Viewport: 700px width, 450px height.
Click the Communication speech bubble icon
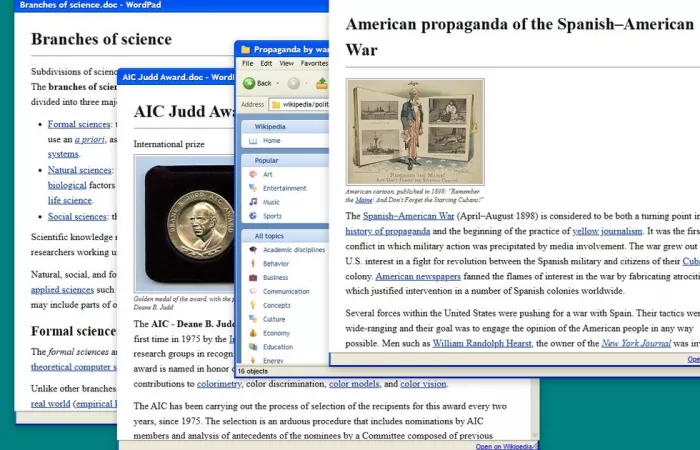tap(253, 291)
